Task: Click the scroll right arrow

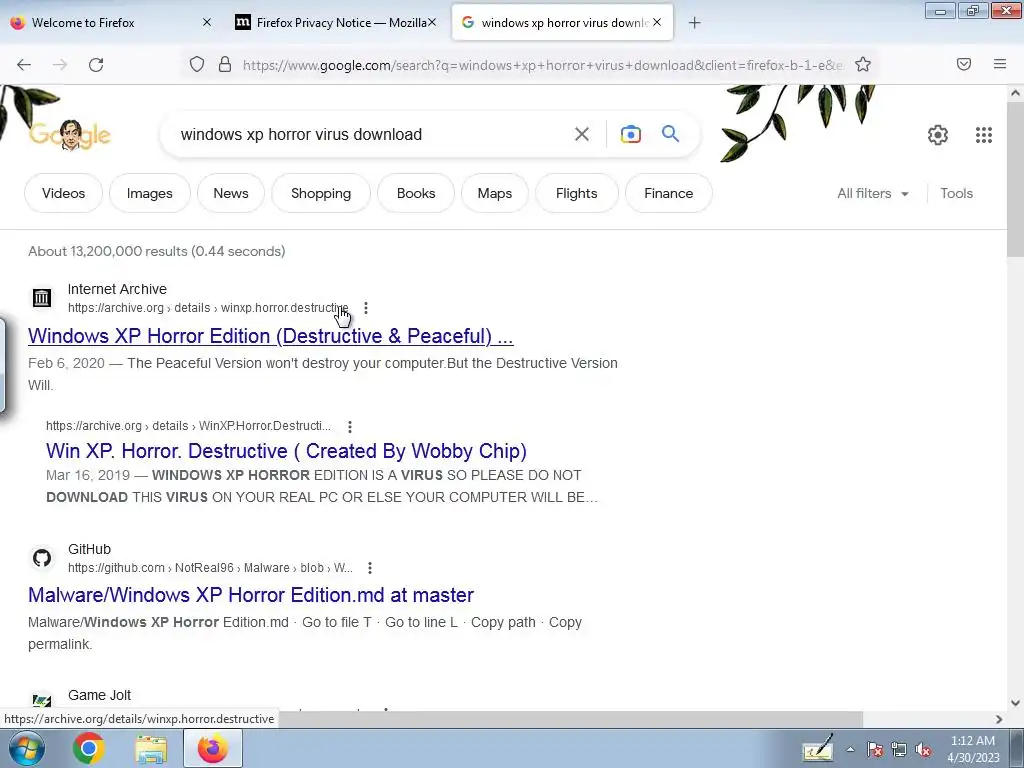Action: point(999,719)
